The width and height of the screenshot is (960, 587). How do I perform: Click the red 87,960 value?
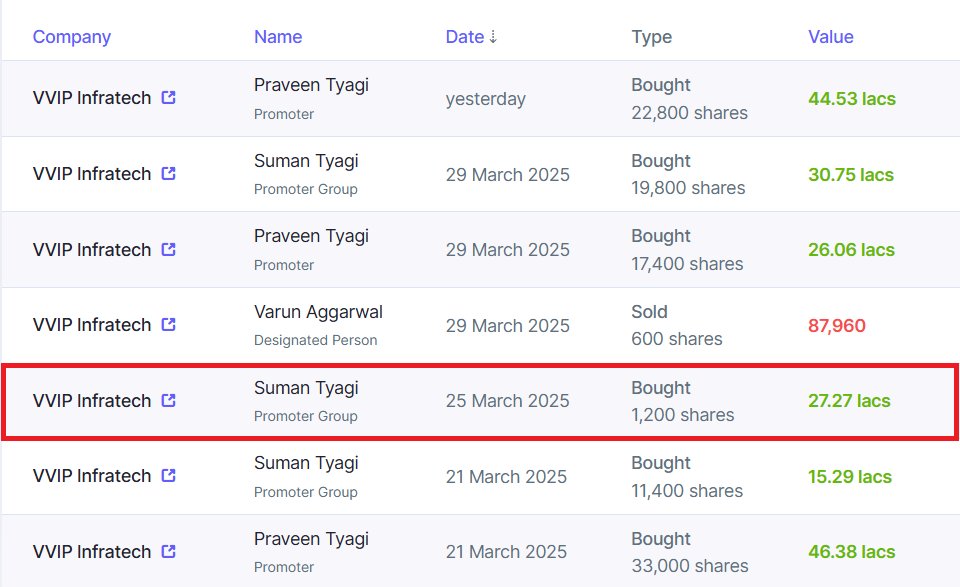[837, 326]
